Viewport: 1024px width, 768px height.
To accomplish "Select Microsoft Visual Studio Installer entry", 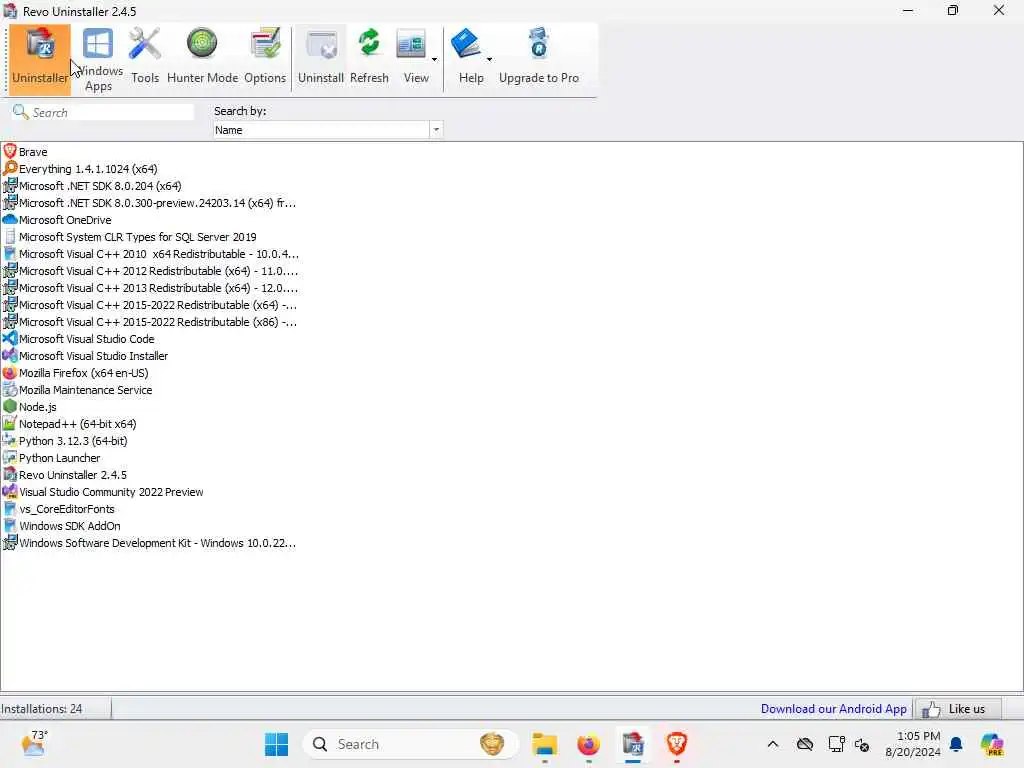I will click(86, 355).
